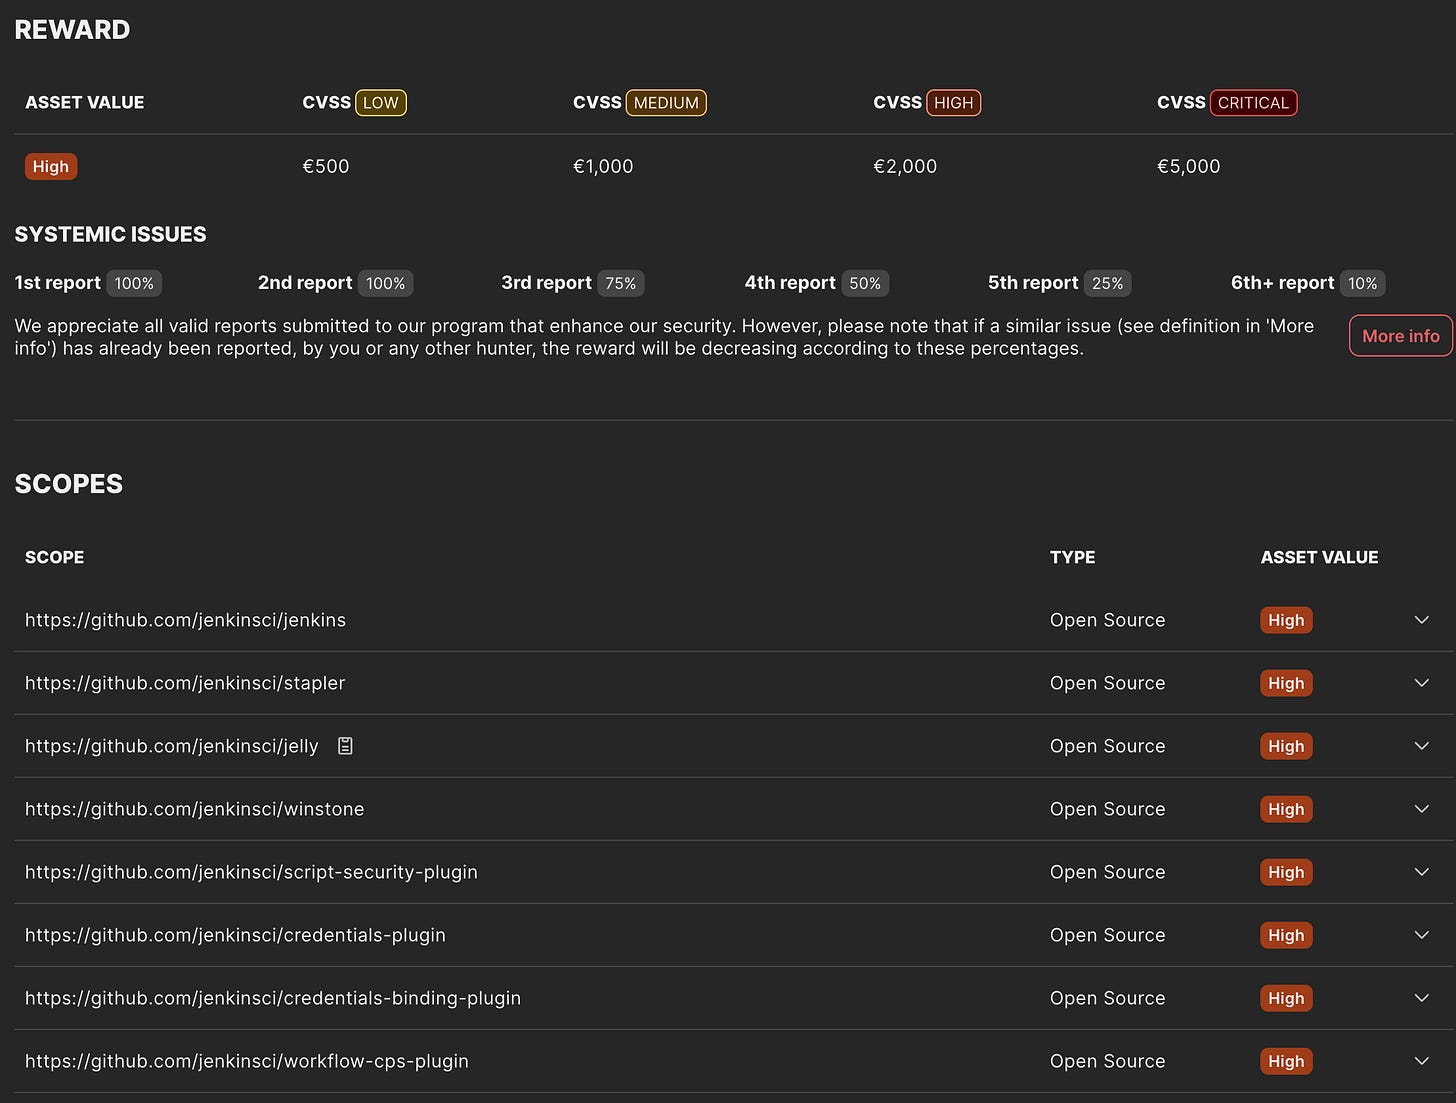Expand the credentials-binding-plugin row chevron
This screenshot has width=1456, height=1103.
coord(1421,998)
